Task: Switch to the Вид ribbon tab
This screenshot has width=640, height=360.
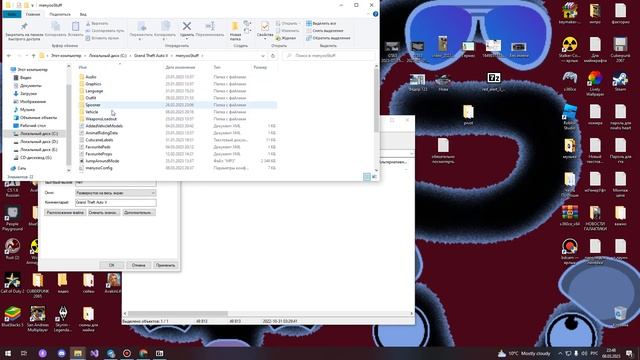Action: 83,14
